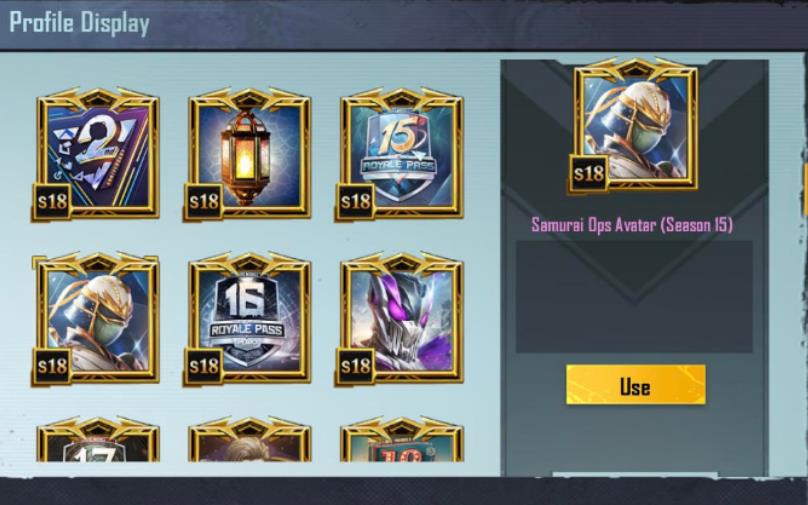Click the Samurai Ops Avatar (Season 15) title

pos(632,225)
